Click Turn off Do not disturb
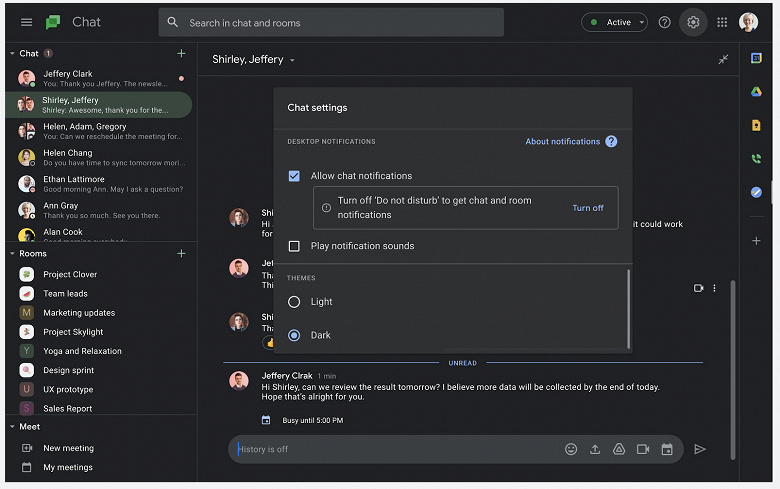780x489 pixels. (587, 208)
